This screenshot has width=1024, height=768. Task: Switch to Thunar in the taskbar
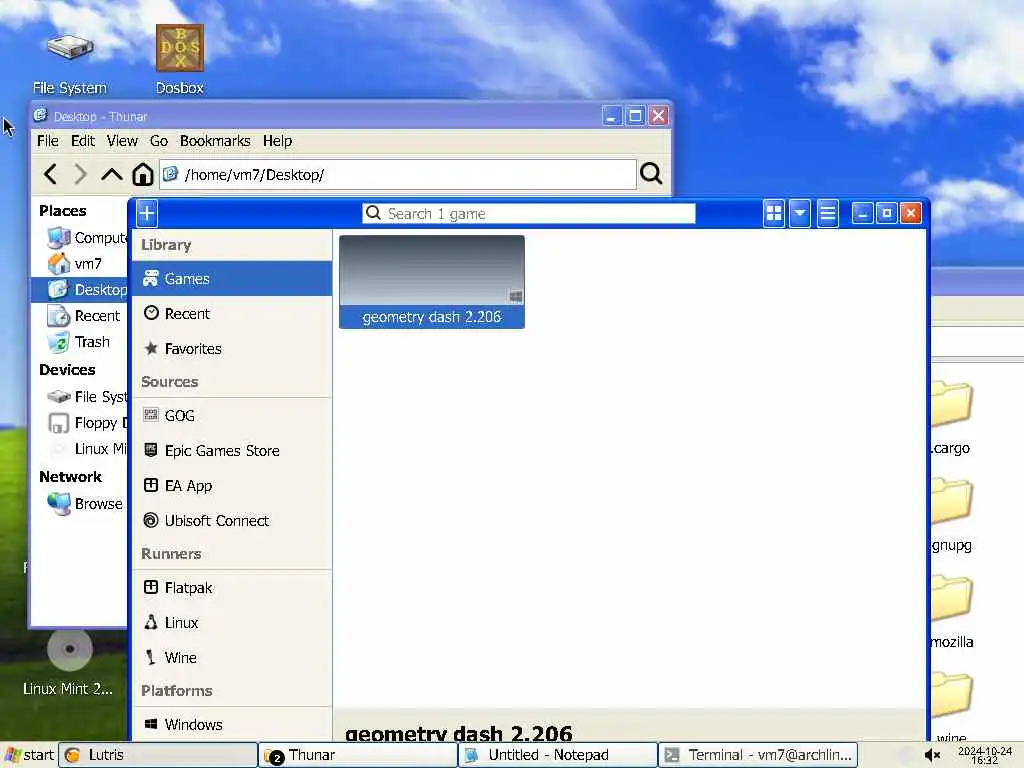pyautogui.click(x=358, y=755)
